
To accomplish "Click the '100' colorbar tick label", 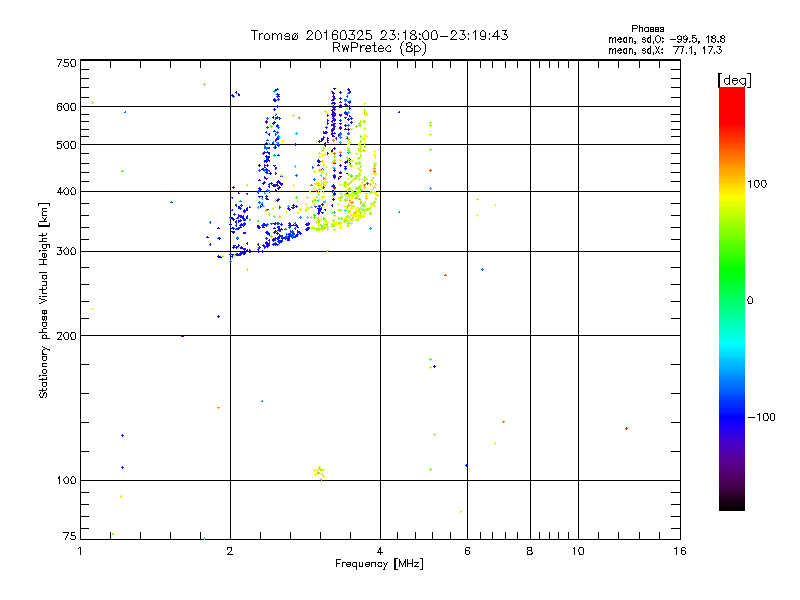I will 757,184.
